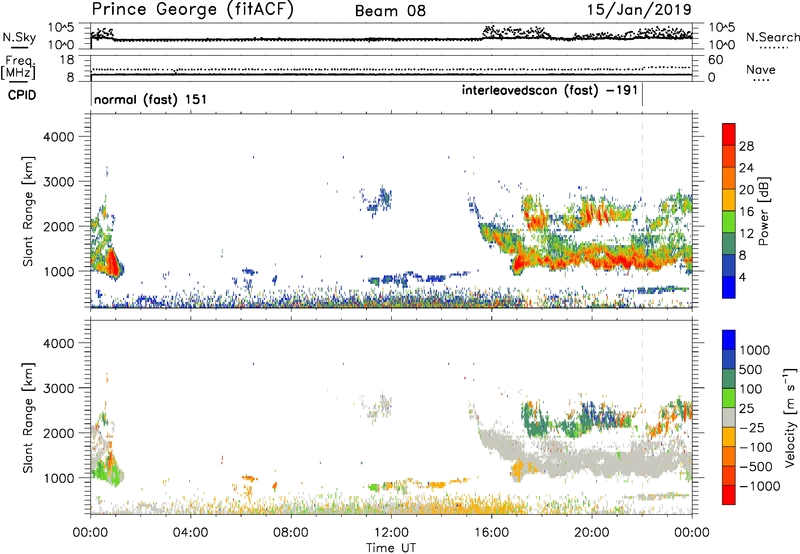Click the red top segment of the Power color bar

click(729, 134)
